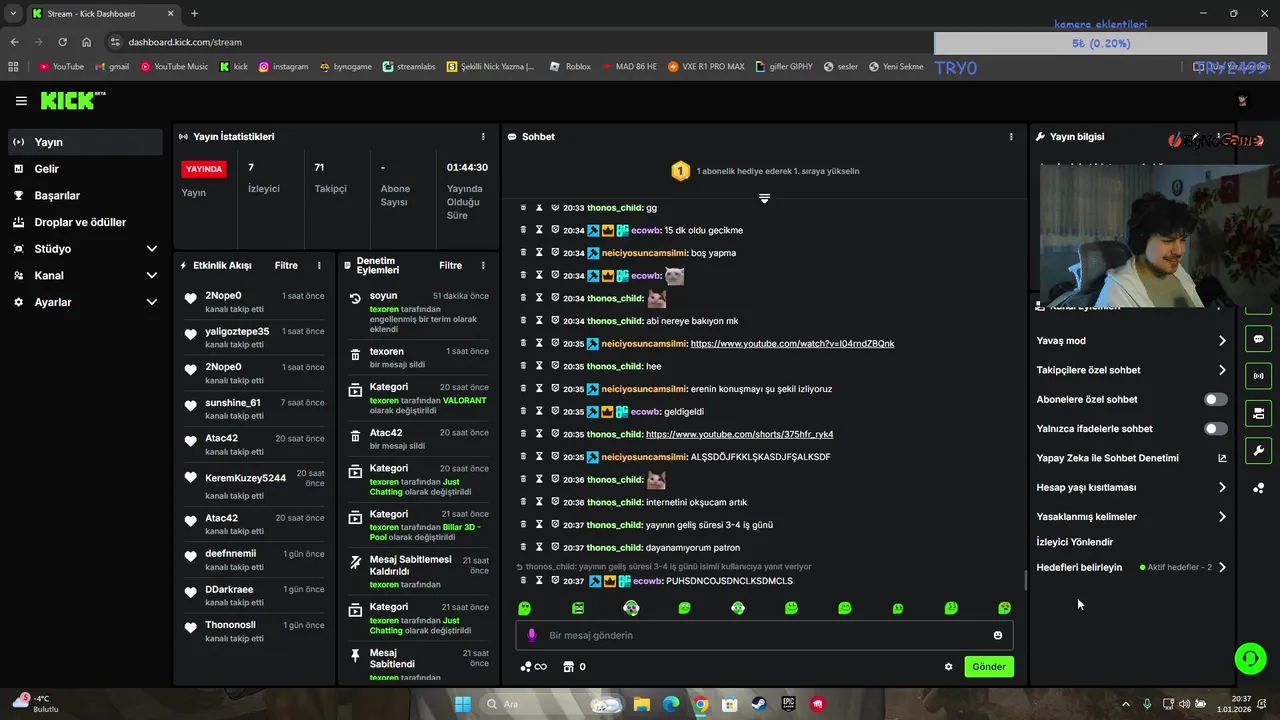Click the camera icon in the right sidebar

pos(1258,413)
